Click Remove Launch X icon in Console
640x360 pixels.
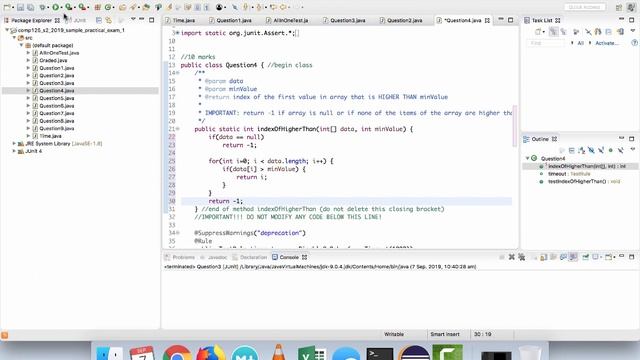[511, 257]
